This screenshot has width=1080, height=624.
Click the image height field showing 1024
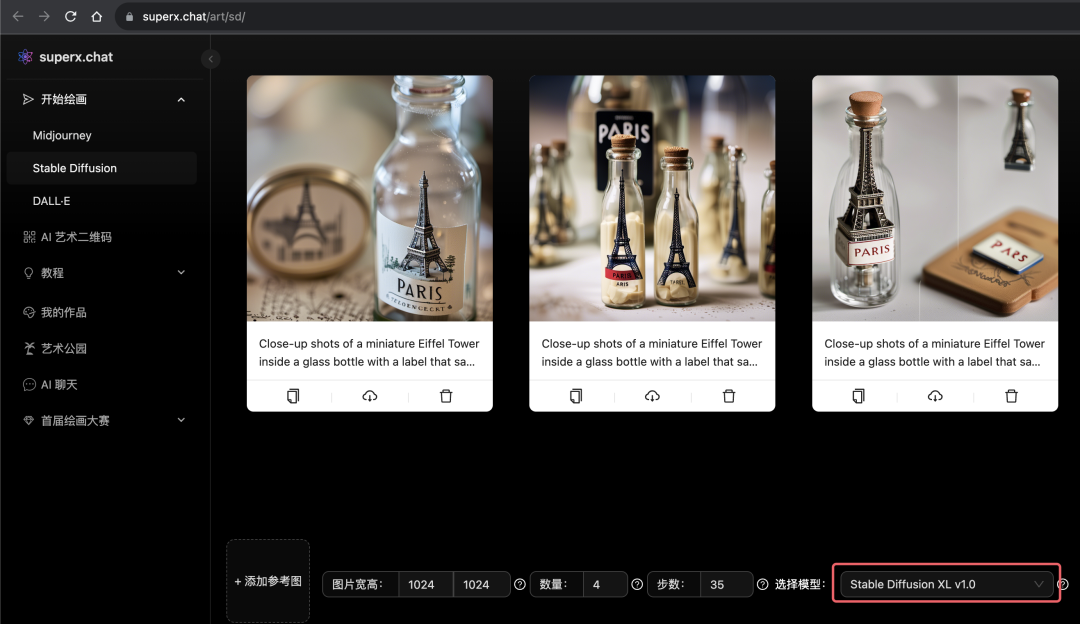(x=481, y=584)
